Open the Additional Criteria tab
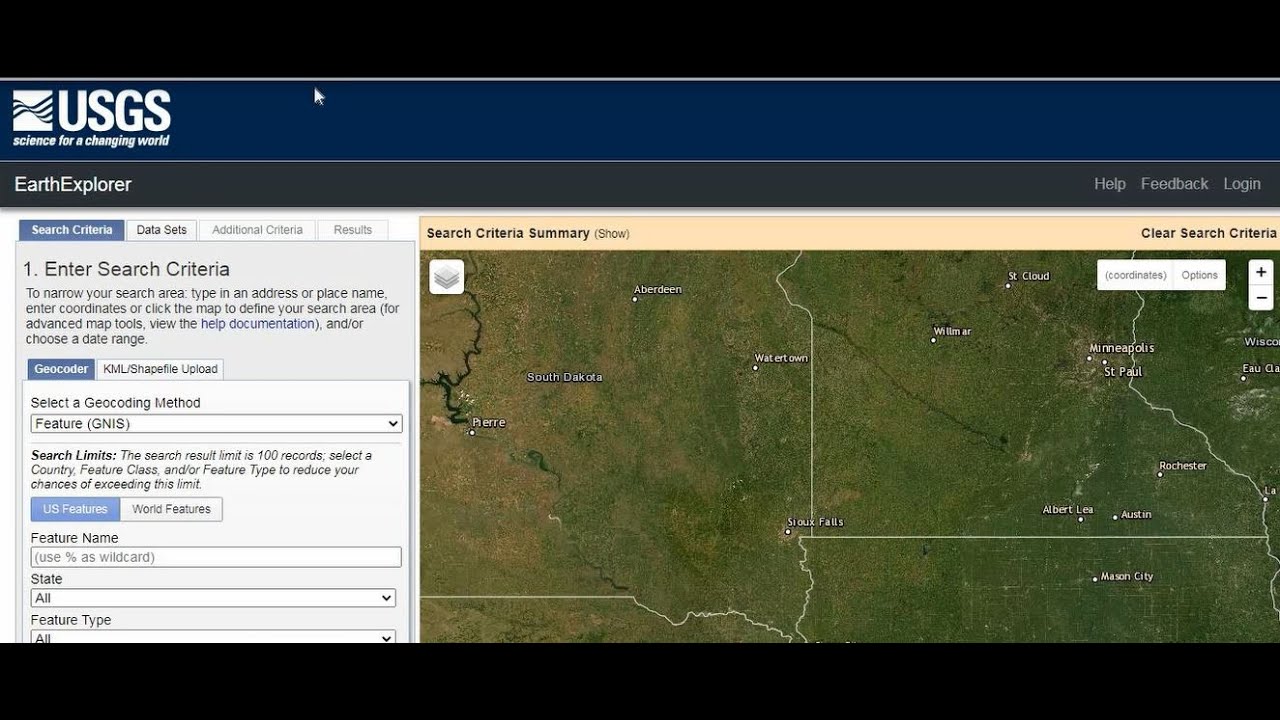Screen dimensions: 1280x720 (x=257, y=230)
